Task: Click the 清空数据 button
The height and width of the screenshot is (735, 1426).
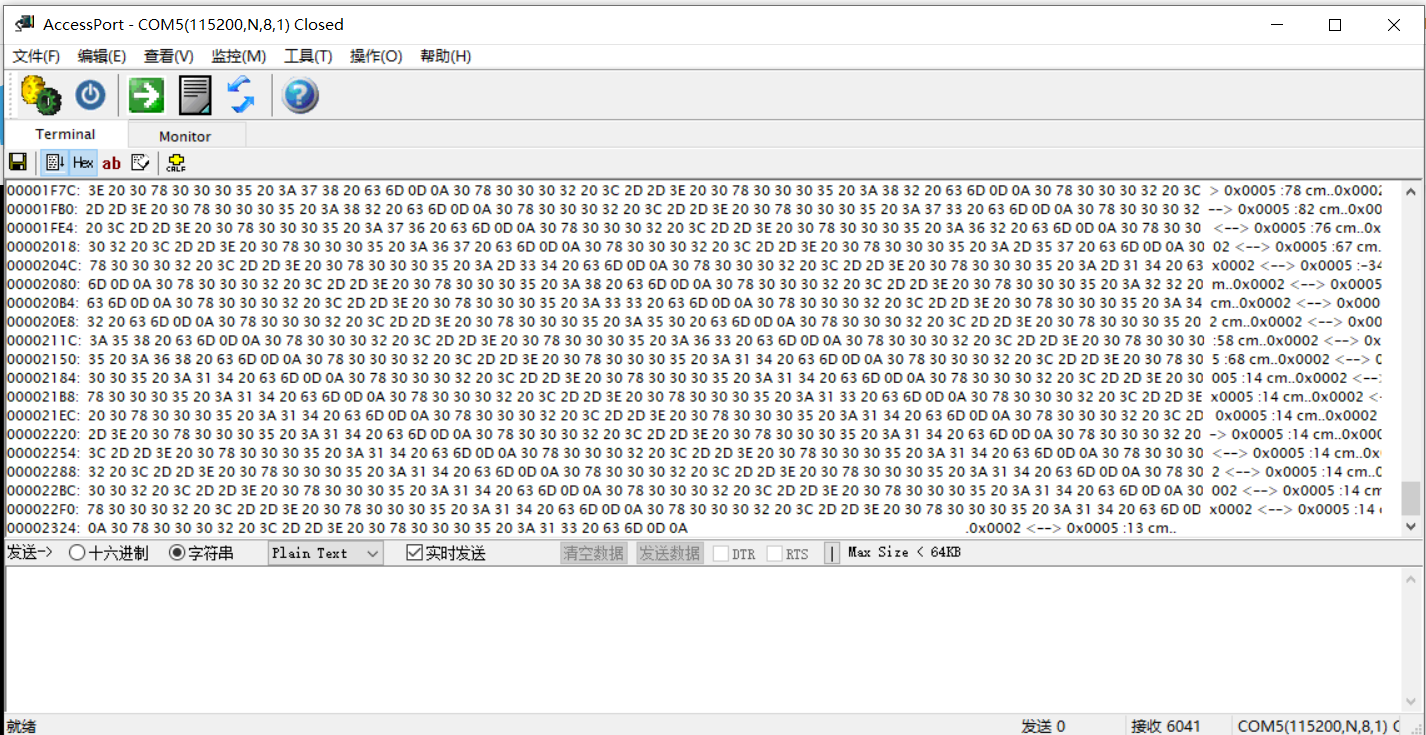Action: click(593, 553)
